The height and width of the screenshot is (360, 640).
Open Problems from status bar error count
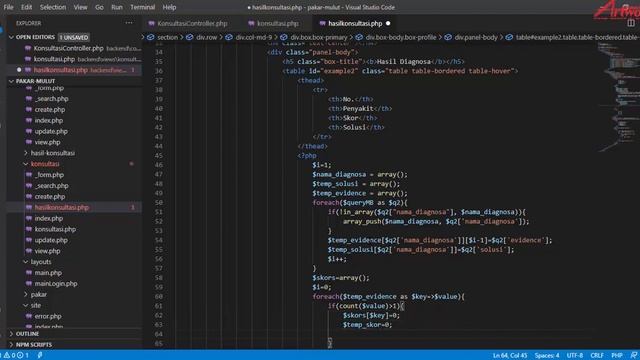(16, 355)
